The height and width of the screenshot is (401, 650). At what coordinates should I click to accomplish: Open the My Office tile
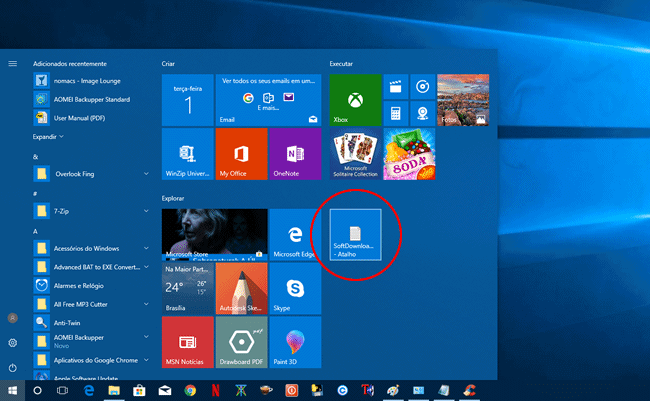click(x=241, y=152)
